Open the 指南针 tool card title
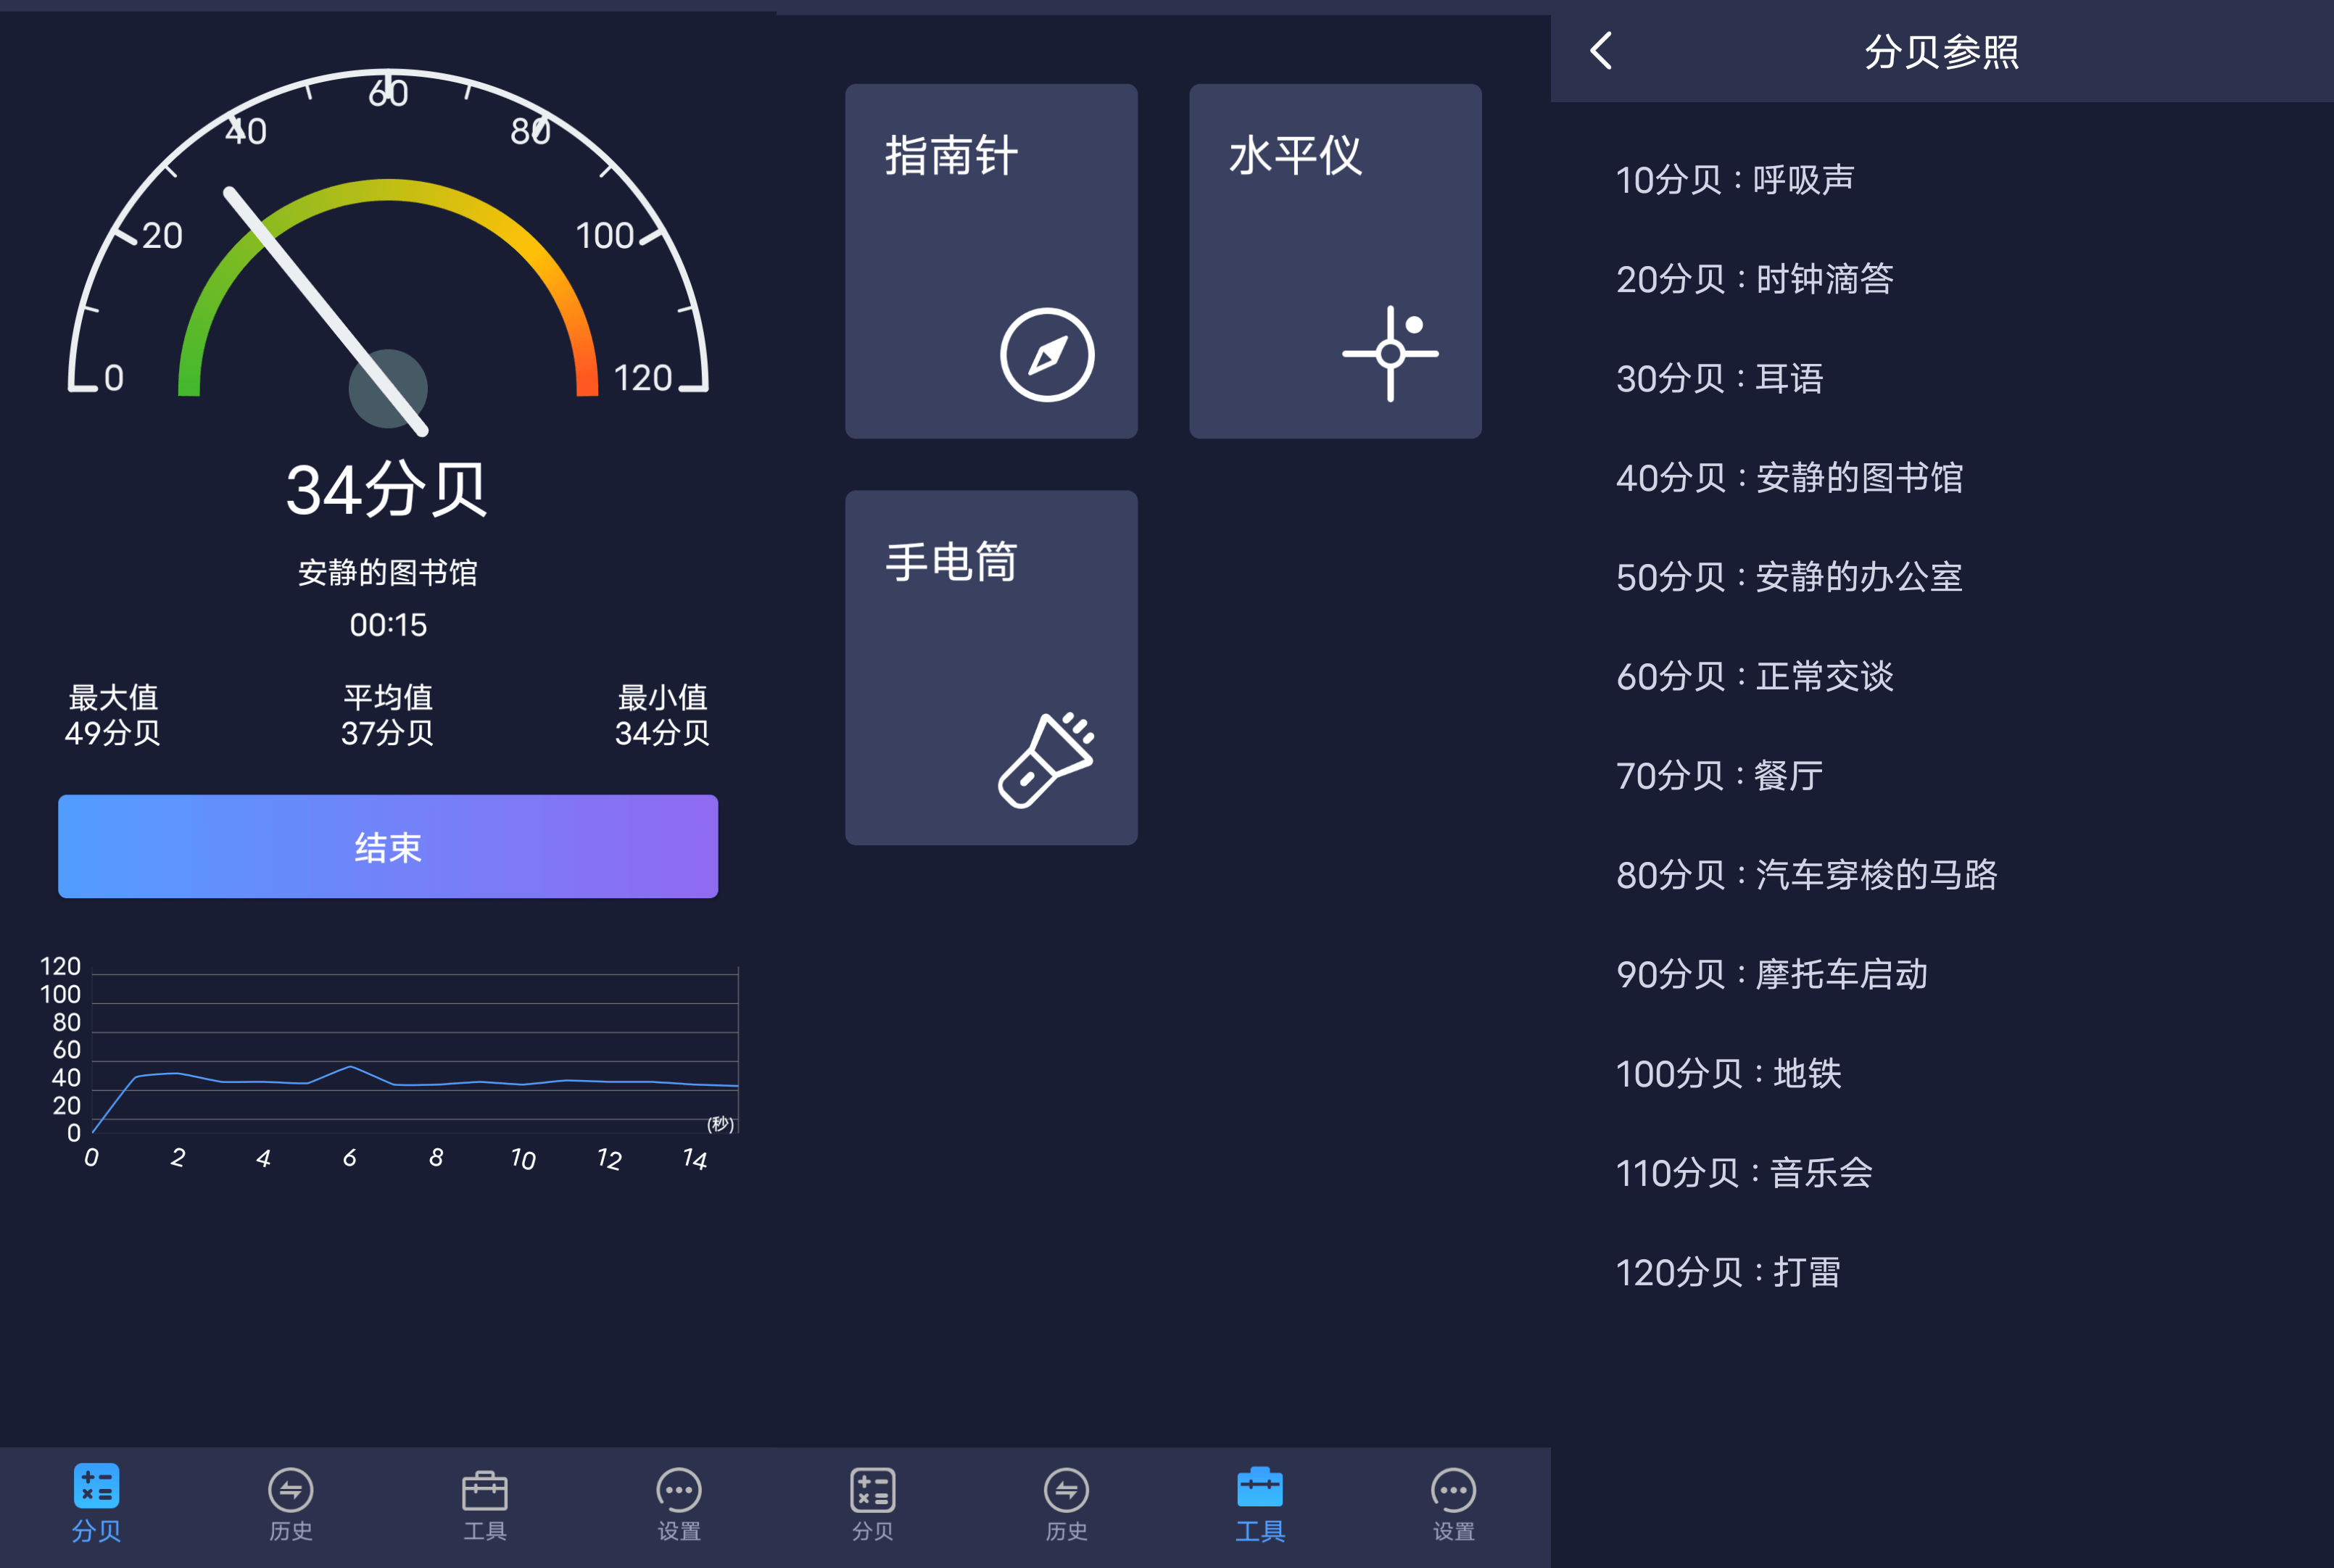This screenshot has height=1568, width=2334. coord(951,156)
